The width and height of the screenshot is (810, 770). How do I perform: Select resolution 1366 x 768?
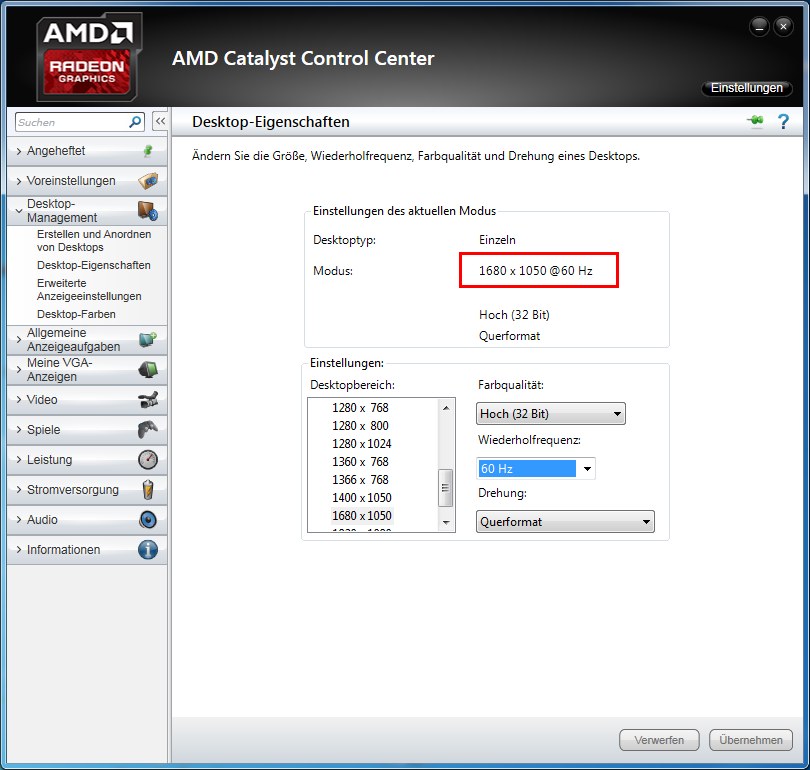pos(361,480)
